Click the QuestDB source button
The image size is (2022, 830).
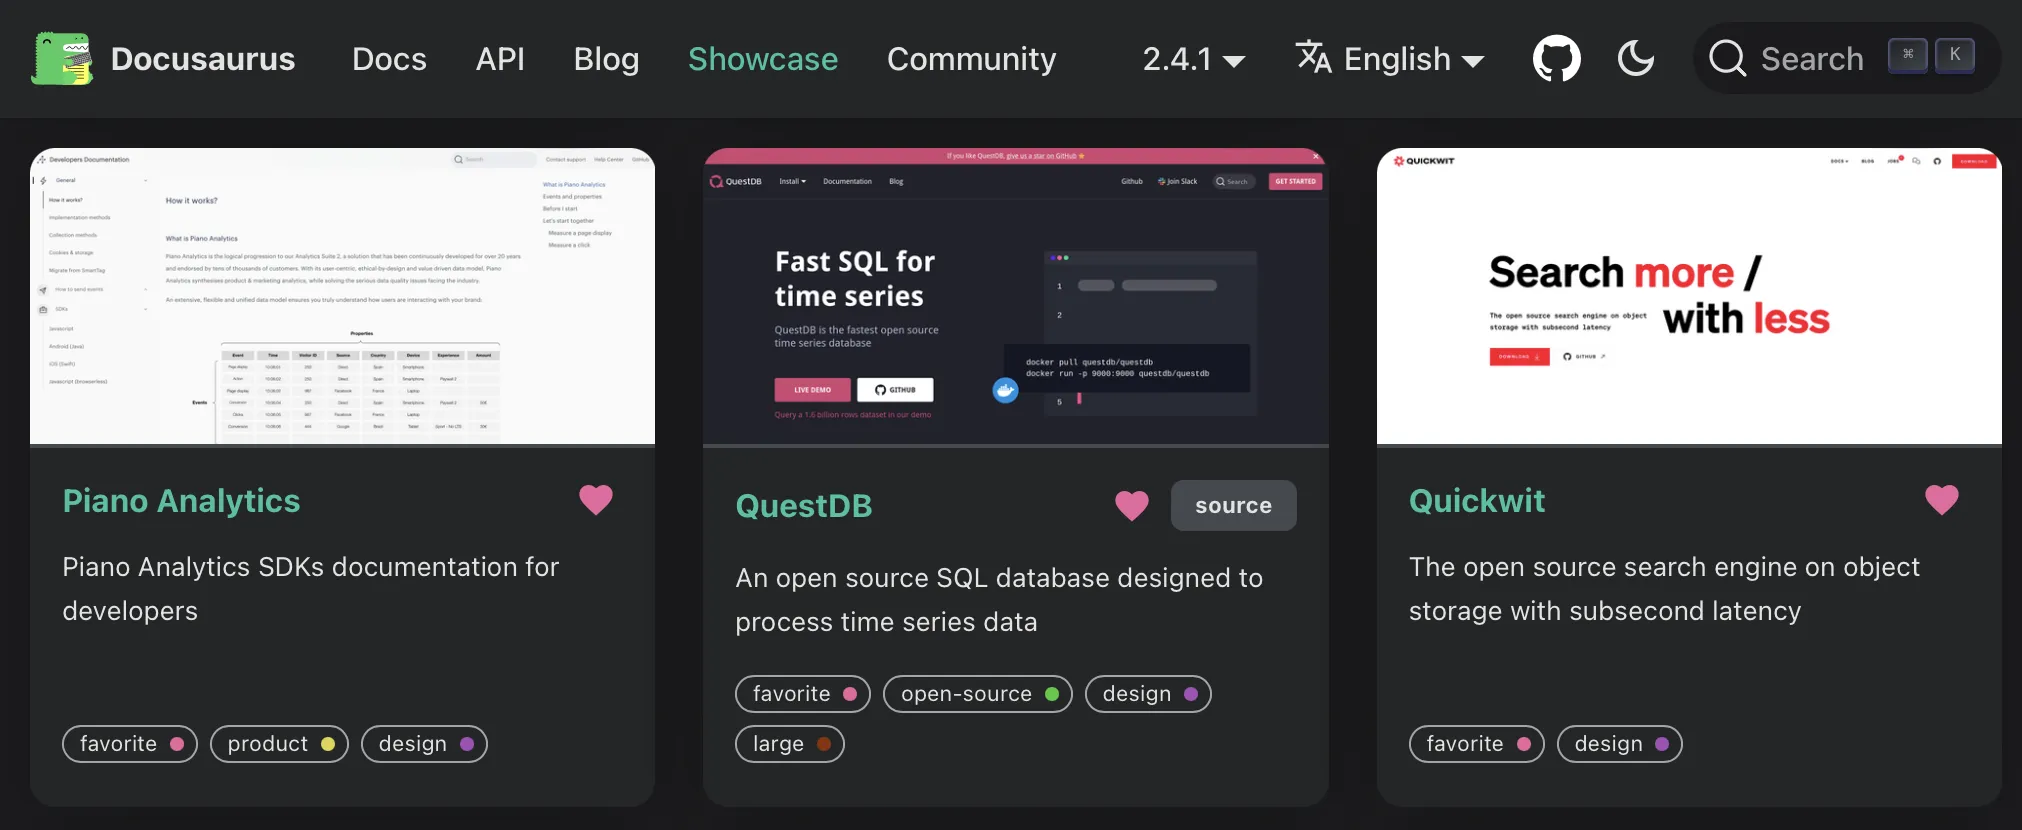[1234, 505]
